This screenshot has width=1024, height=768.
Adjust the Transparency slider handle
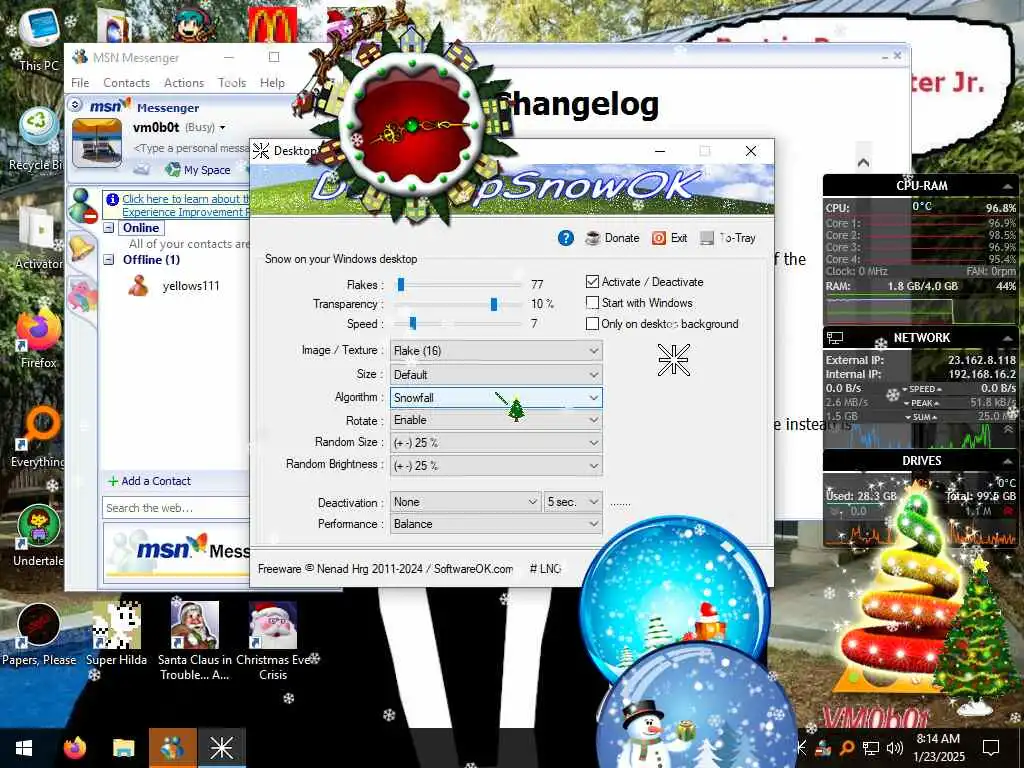[494, 304]
